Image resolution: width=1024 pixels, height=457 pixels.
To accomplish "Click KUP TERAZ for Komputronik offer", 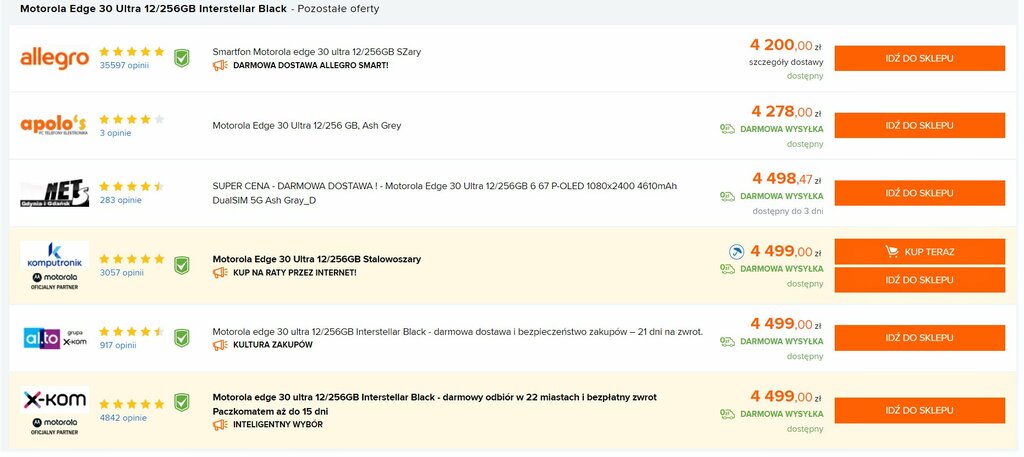I will 920,251.
